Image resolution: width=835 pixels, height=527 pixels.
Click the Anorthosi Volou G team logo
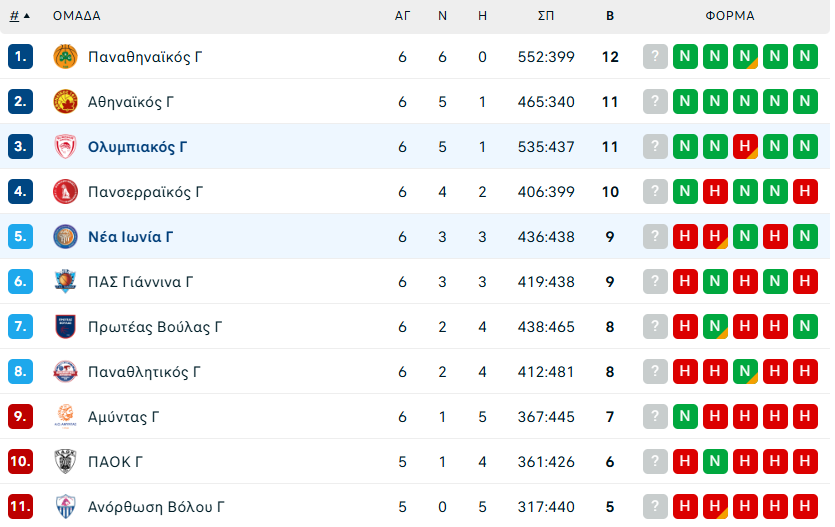(x=65, y=507)
